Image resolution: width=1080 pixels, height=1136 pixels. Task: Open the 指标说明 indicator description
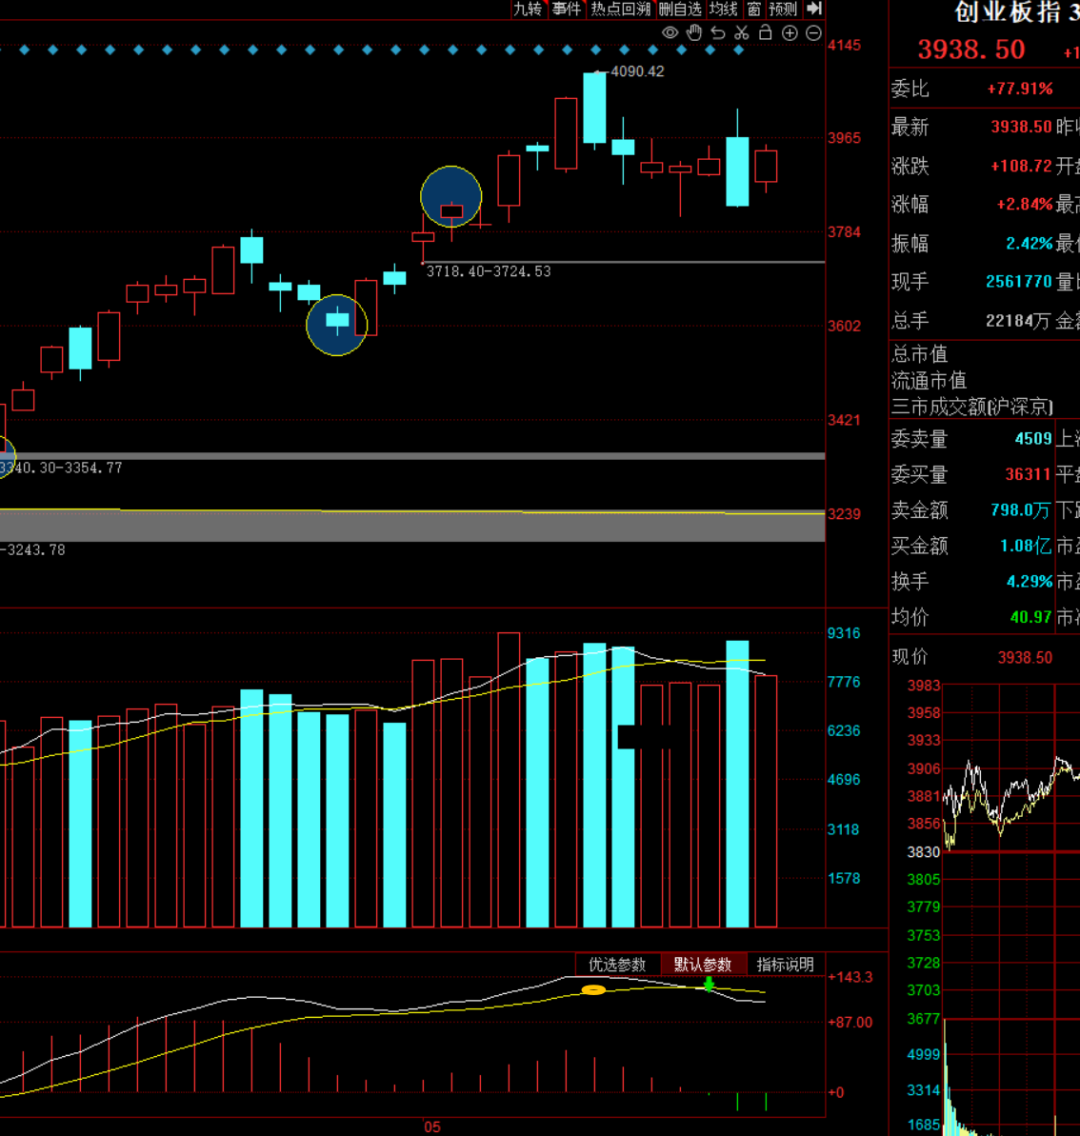pyautogui.click(x=785, y=964)
